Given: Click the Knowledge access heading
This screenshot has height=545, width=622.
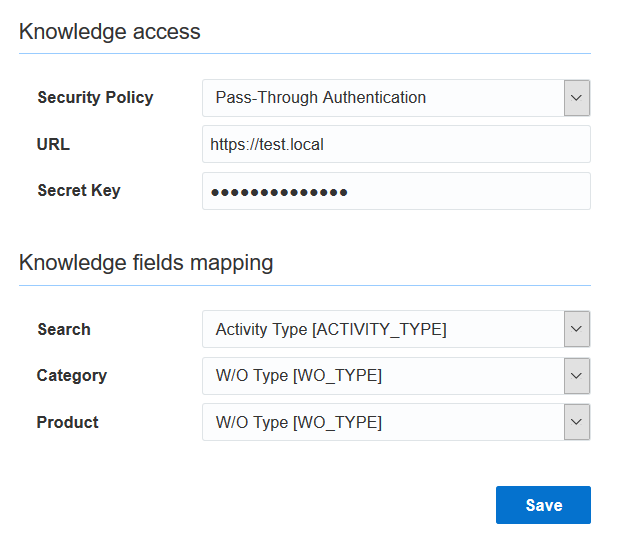Looking at the screenshot, I should tap(110, 31).
